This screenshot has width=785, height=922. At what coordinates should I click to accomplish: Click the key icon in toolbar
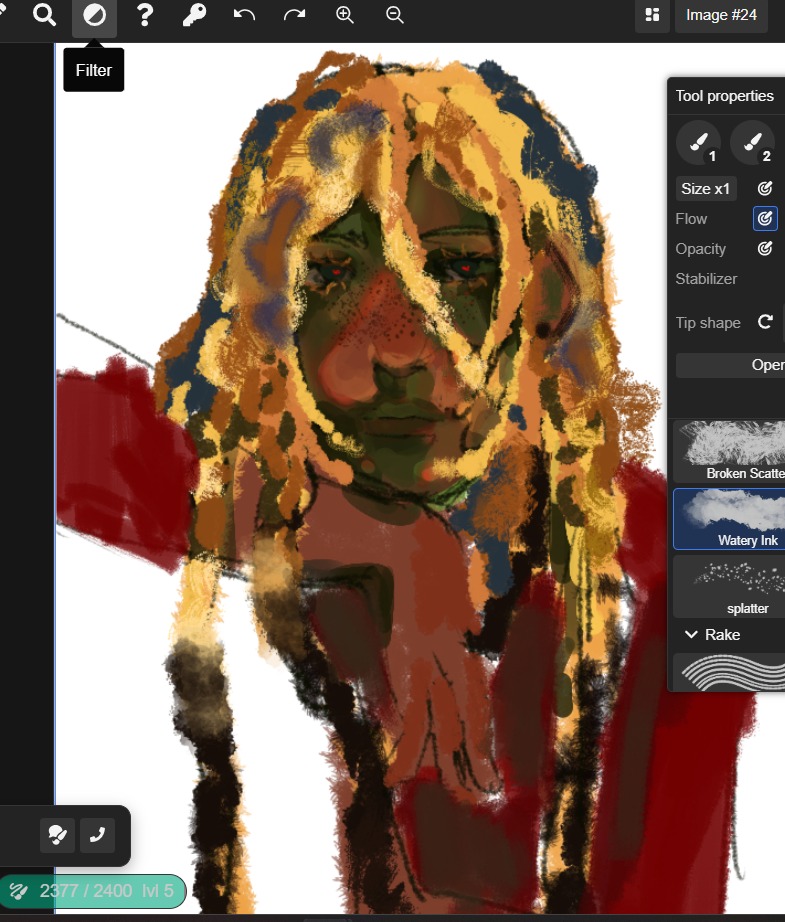(195, 15)
